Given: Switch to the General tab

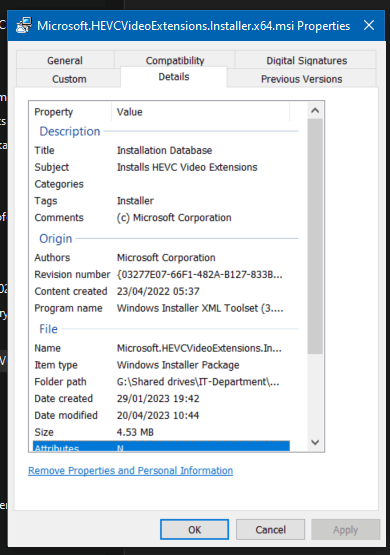Looking at the screenshot, I should pos(65,60).
